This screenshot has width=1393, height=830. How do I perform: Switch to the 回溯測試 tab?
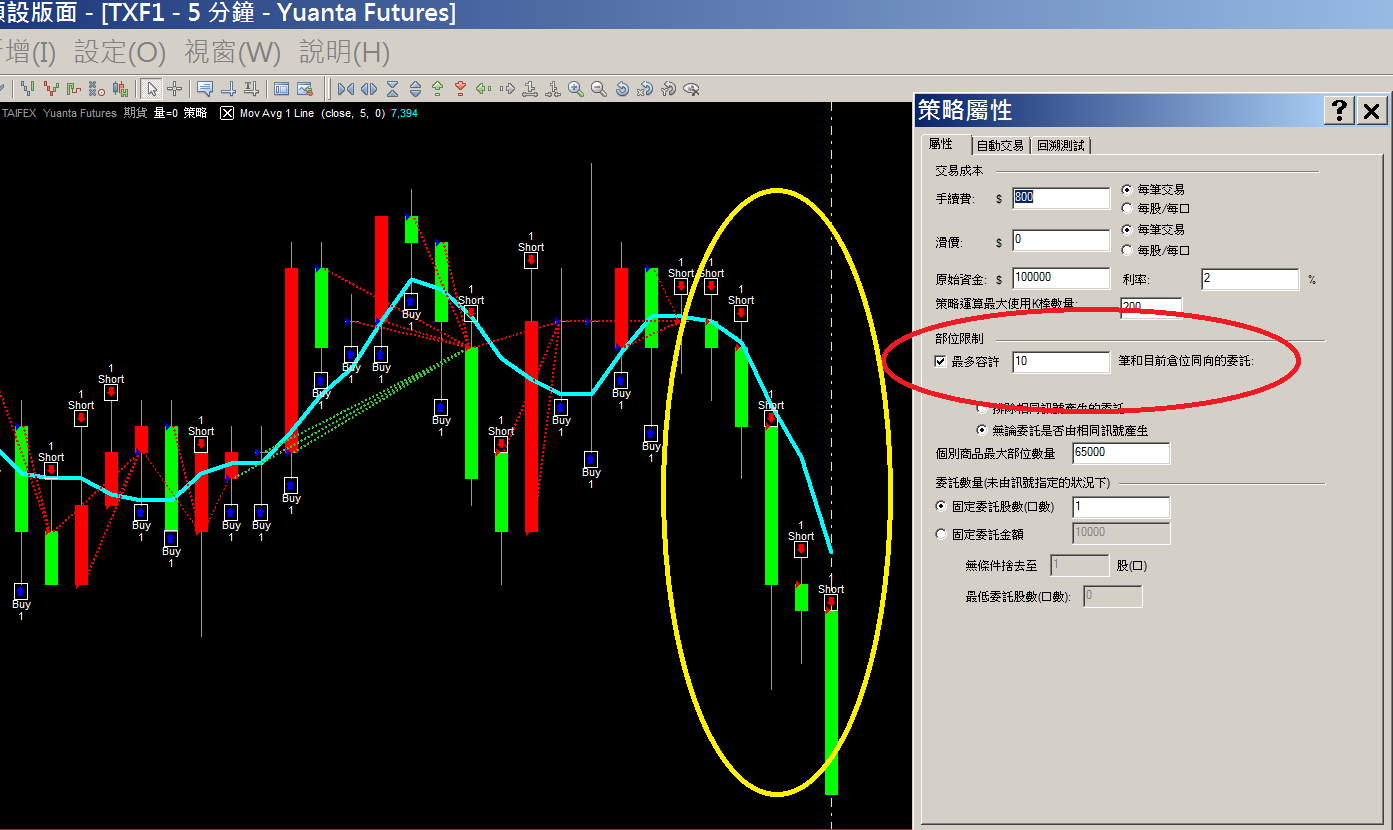[x=1061, y=146]
